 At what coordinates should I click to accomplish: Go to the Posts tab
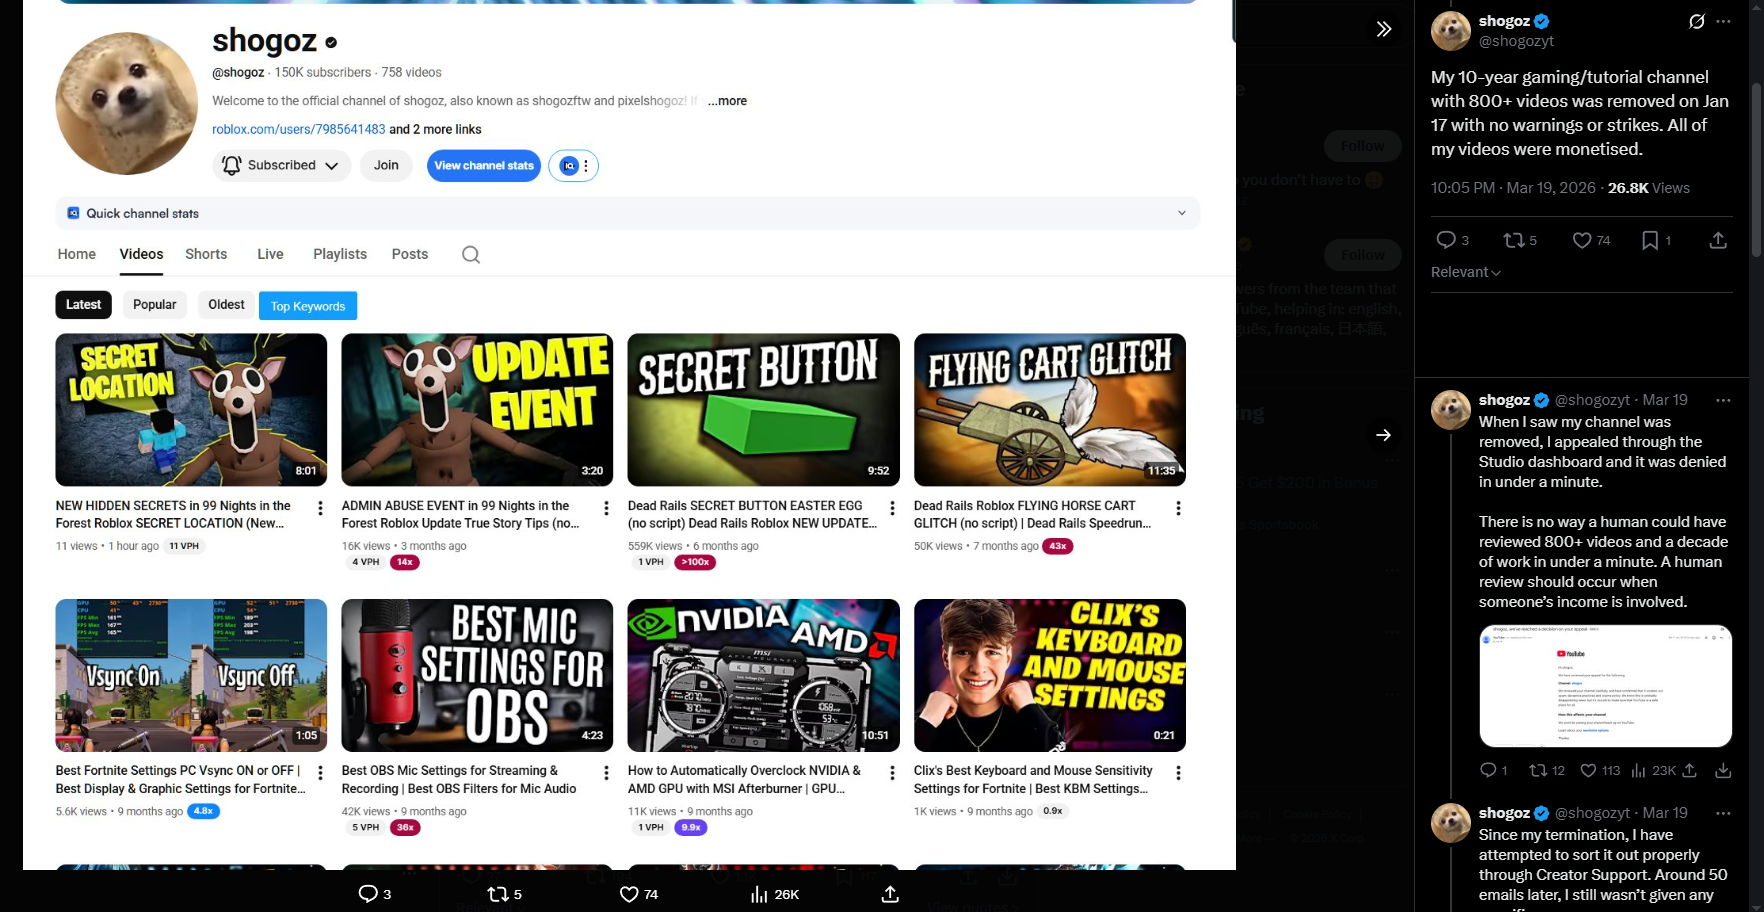pos(410,254)
